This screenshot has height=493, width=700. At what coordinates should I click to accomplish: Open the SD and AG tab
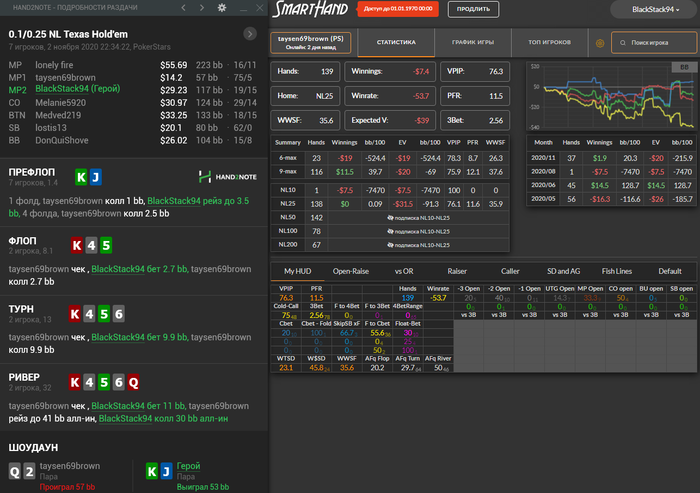563,271
